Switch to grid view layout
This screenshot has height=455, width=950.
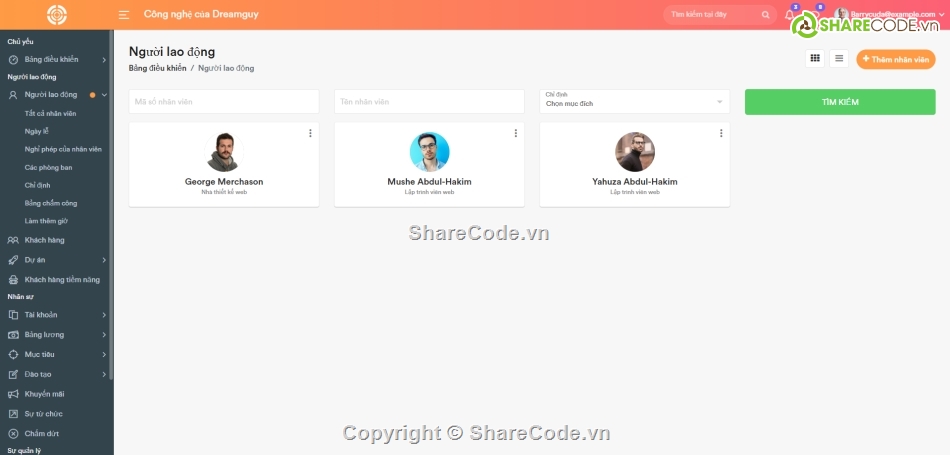click(x=815, y=59)
